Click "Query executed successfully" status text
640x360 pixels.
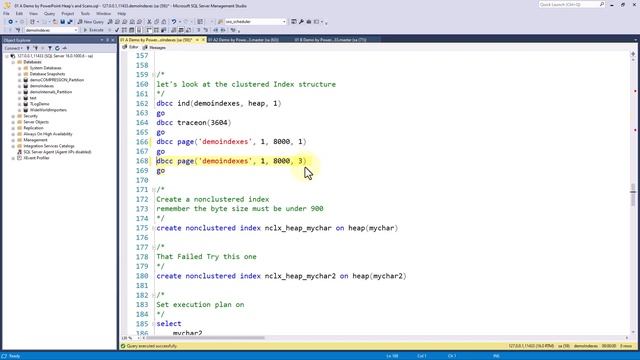pos(152,346)
